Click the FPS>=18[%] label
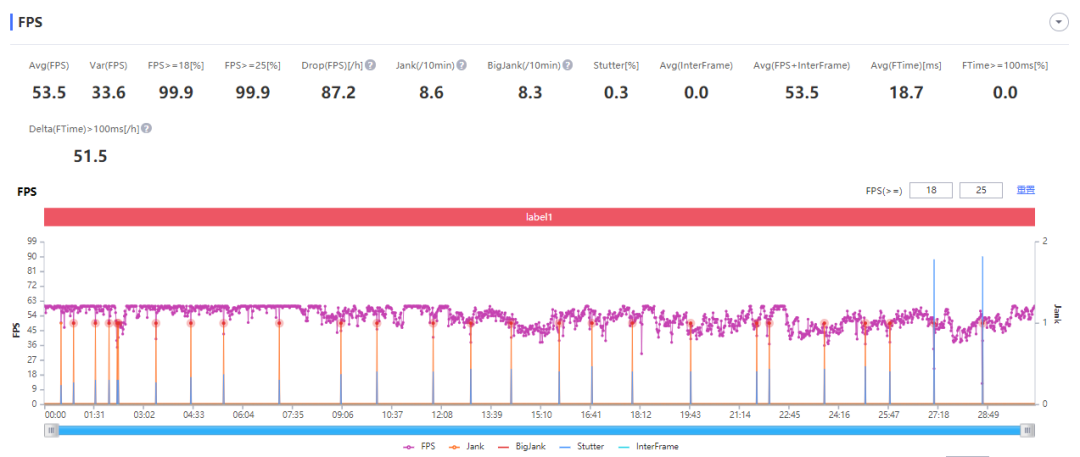The width and height of the screenshot is (1080, 457). (176, 65)
